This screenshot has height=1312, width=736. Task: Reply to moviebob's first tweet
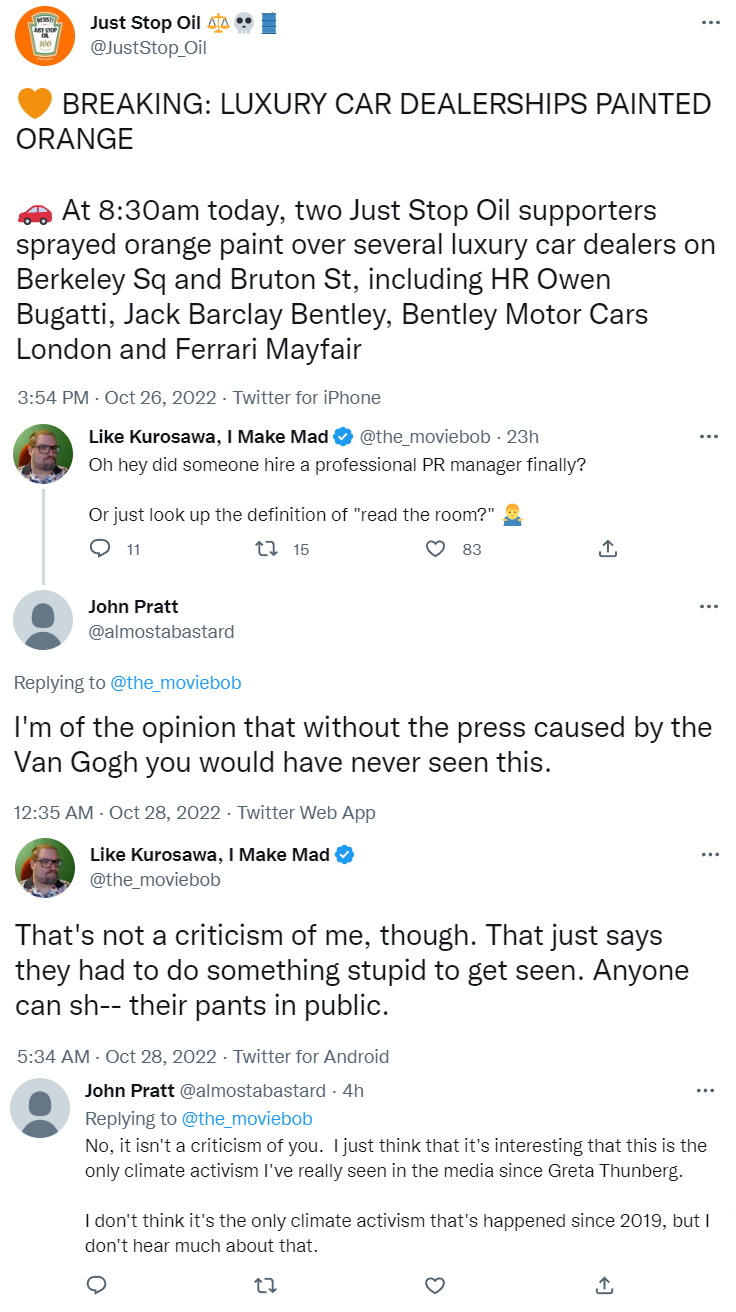[101, 548]
